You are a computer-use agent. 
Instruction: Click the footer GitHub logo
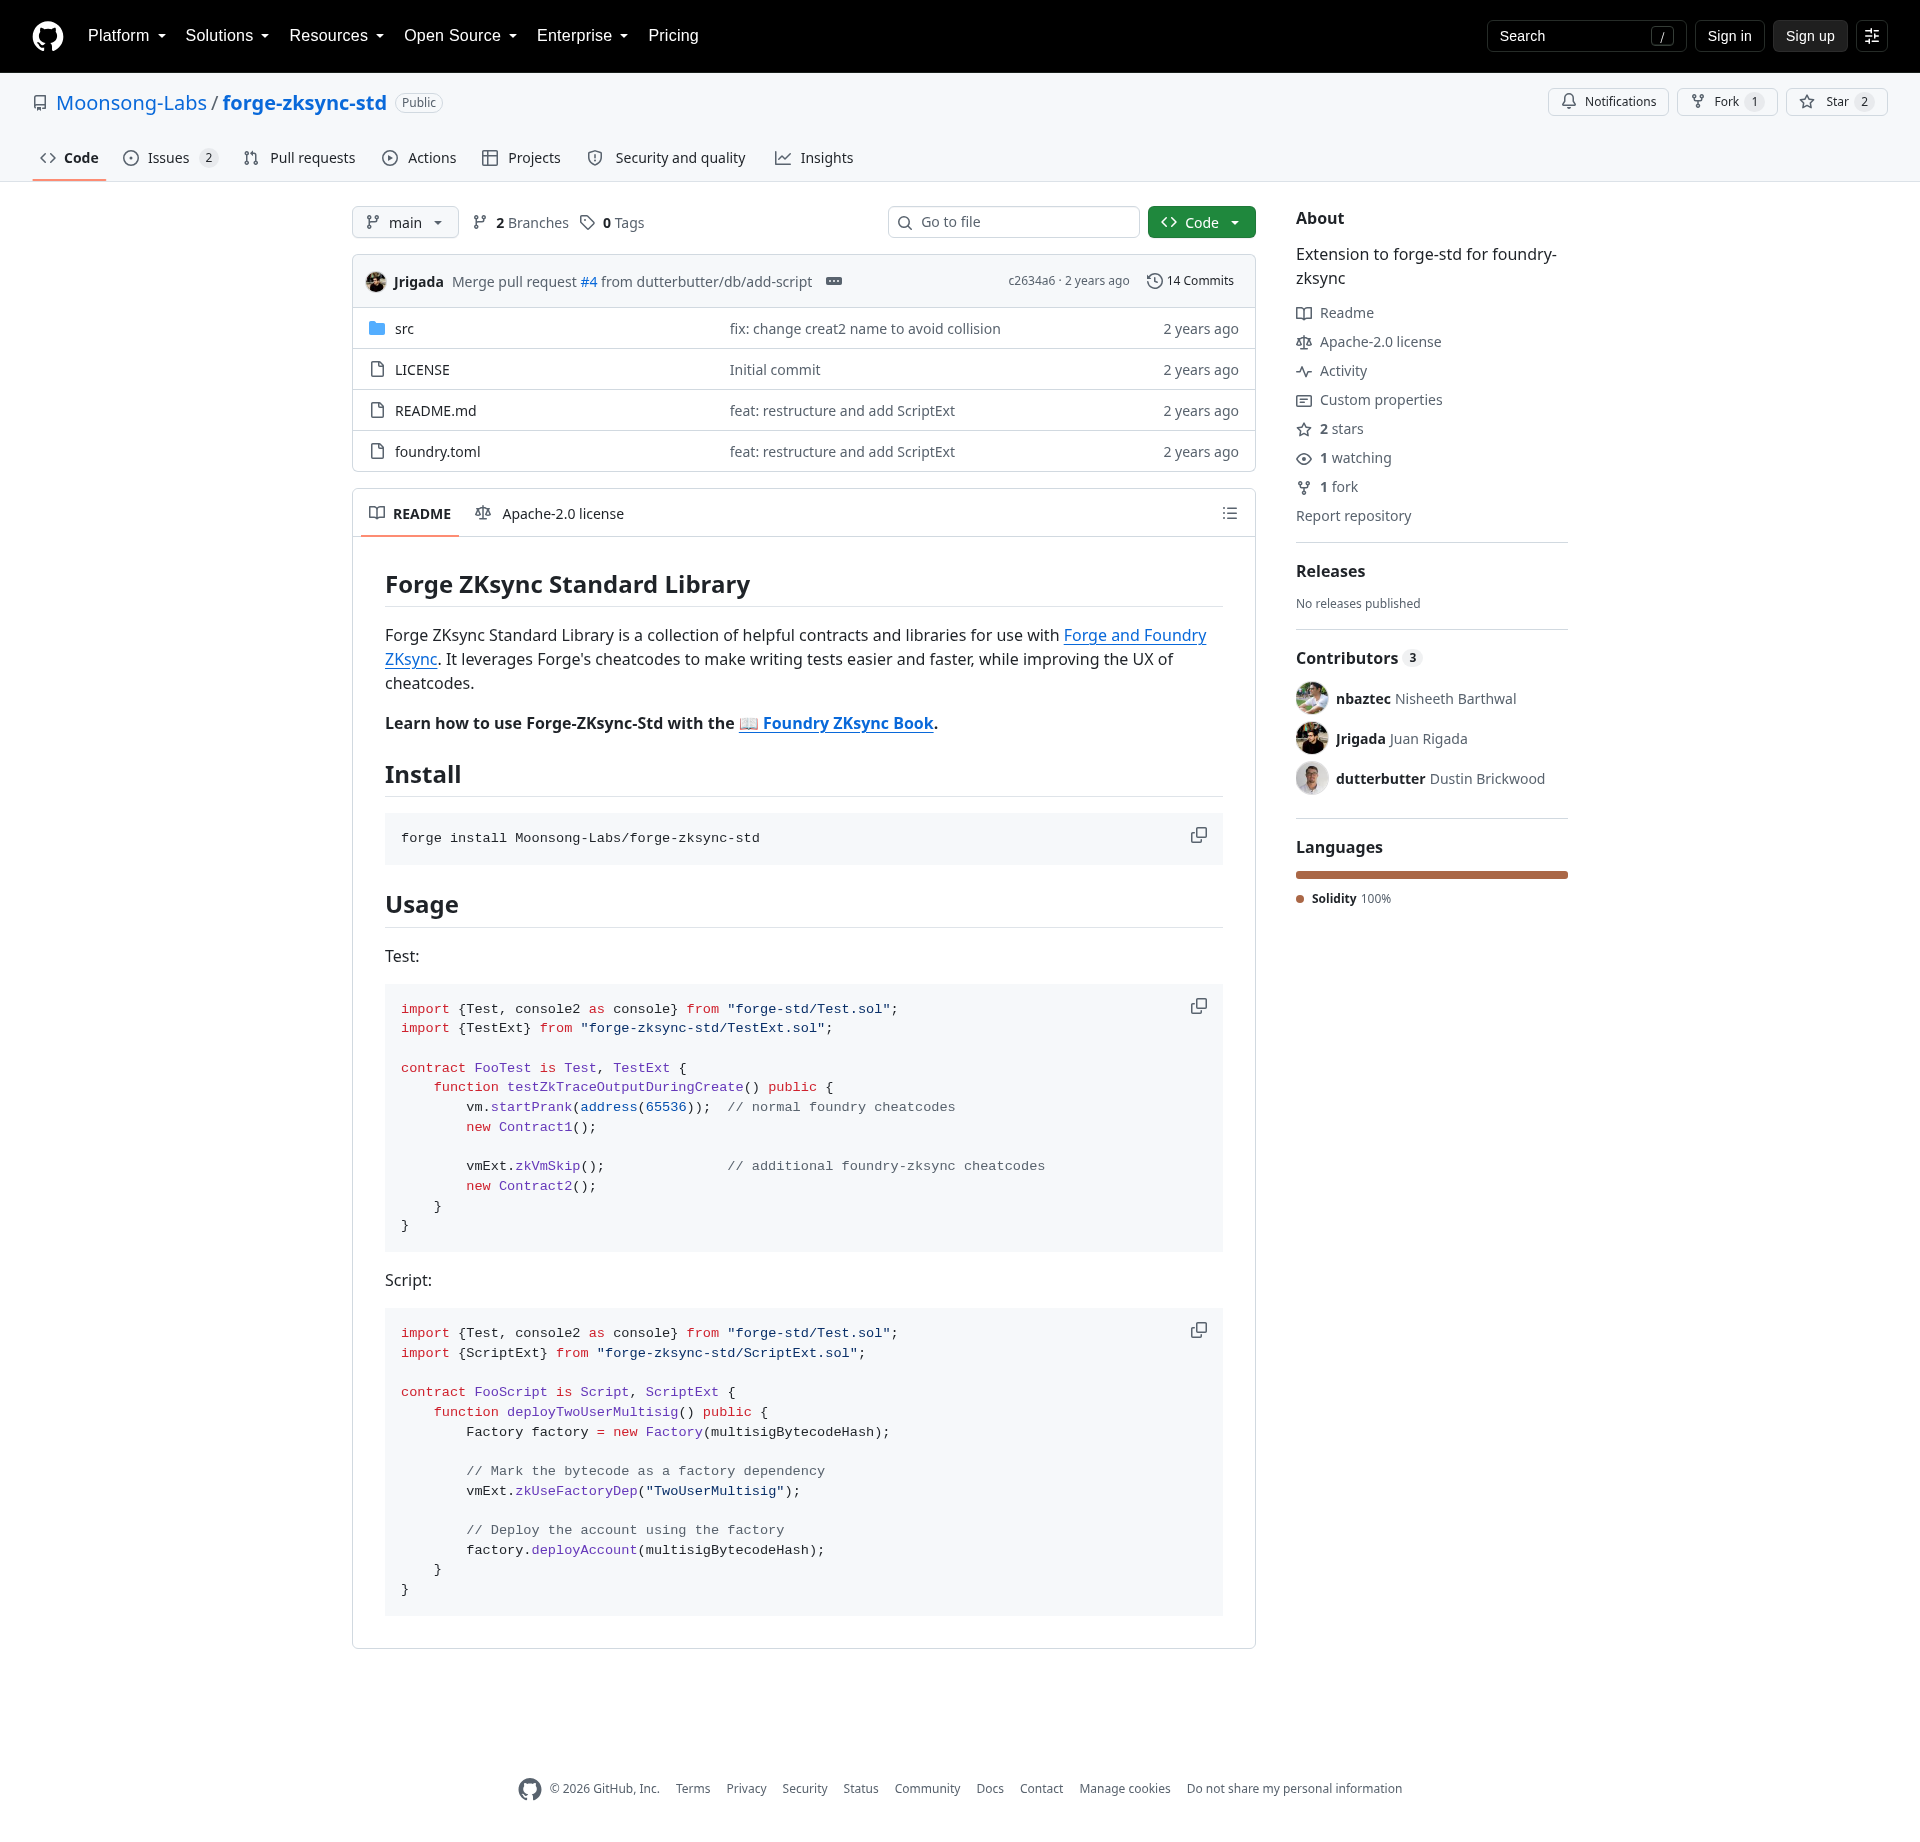point(530,1789)
